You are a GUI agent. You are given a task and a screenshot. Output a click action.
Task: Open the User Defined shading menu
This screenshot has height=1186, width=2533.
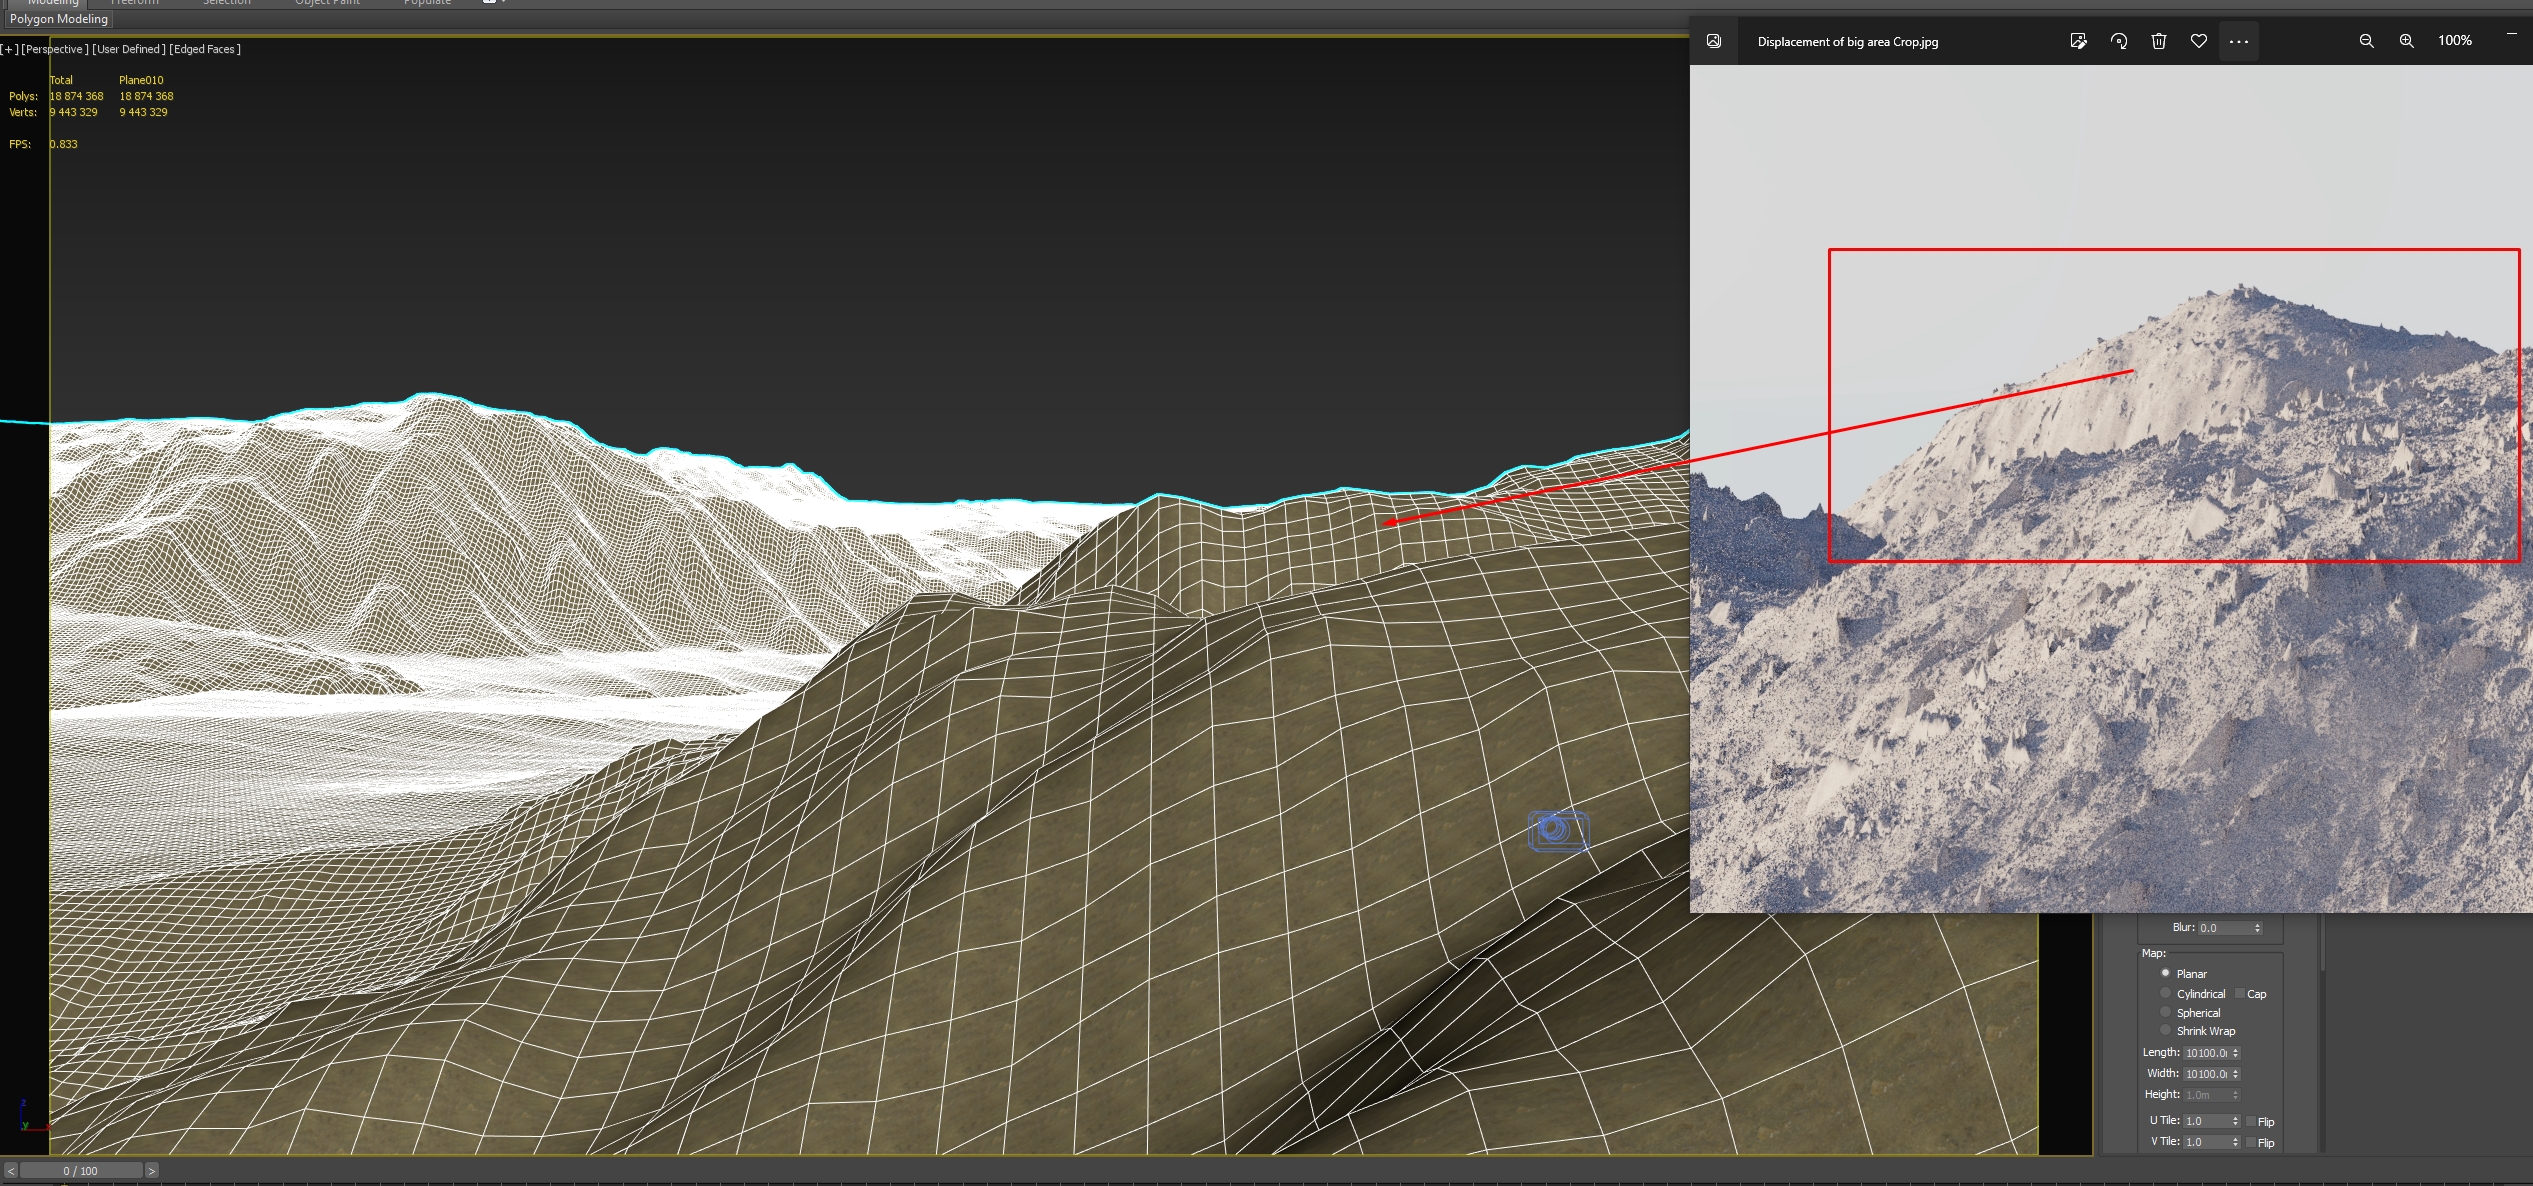pos(129,49)
